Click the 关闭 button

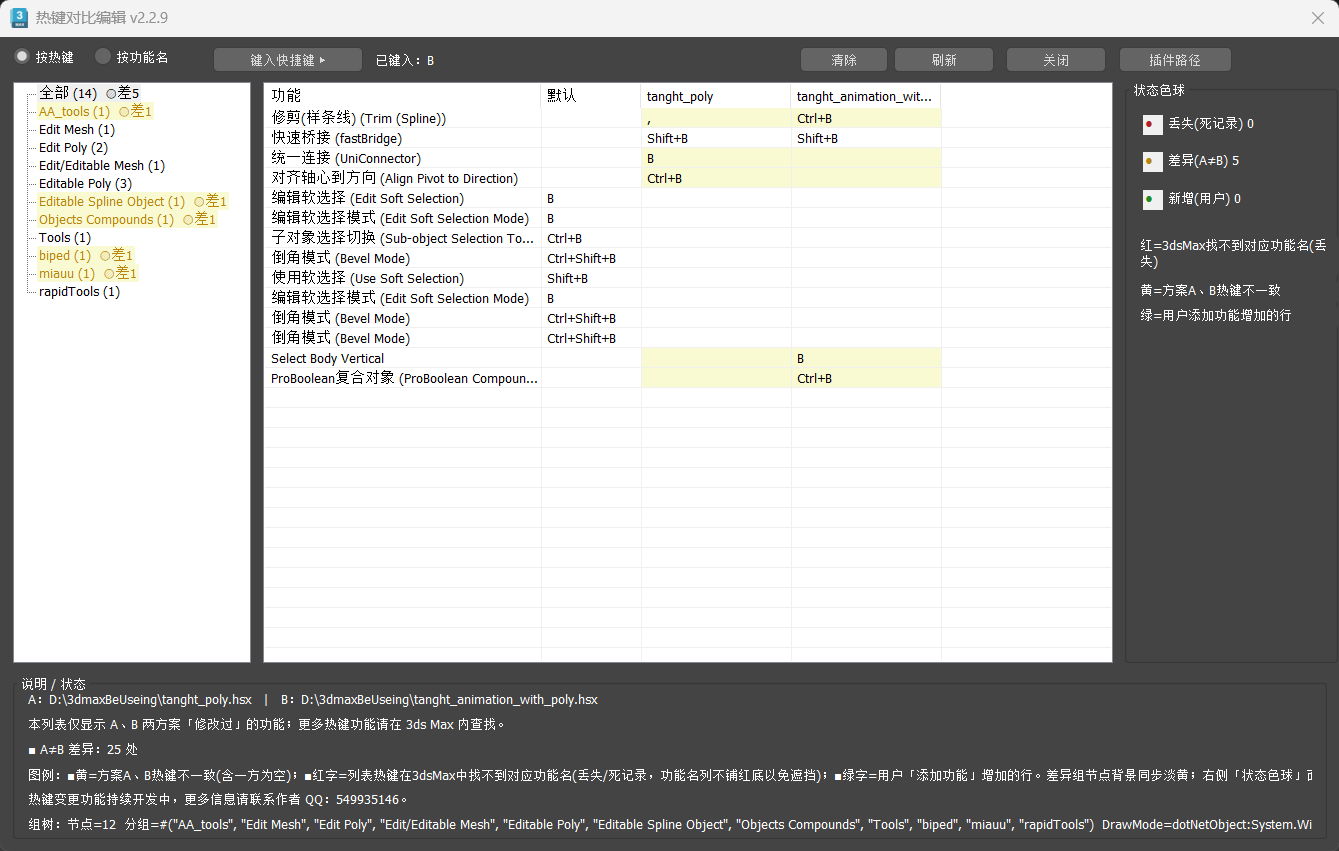pyautogui.click(x=1056, y=60)
